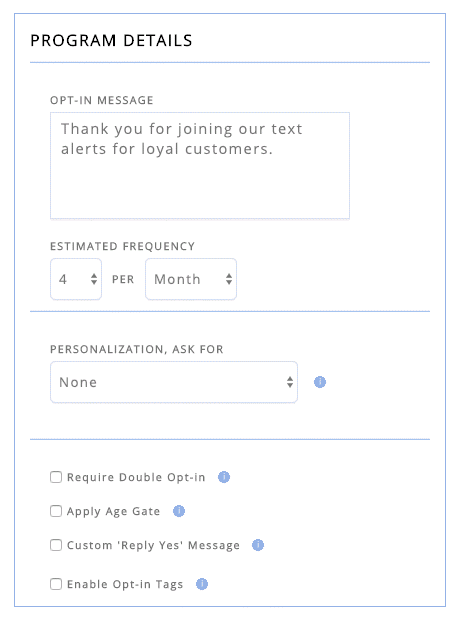
Task: Click the PROGRAM DETAILS section heading
Action: [x=111, y=41]
